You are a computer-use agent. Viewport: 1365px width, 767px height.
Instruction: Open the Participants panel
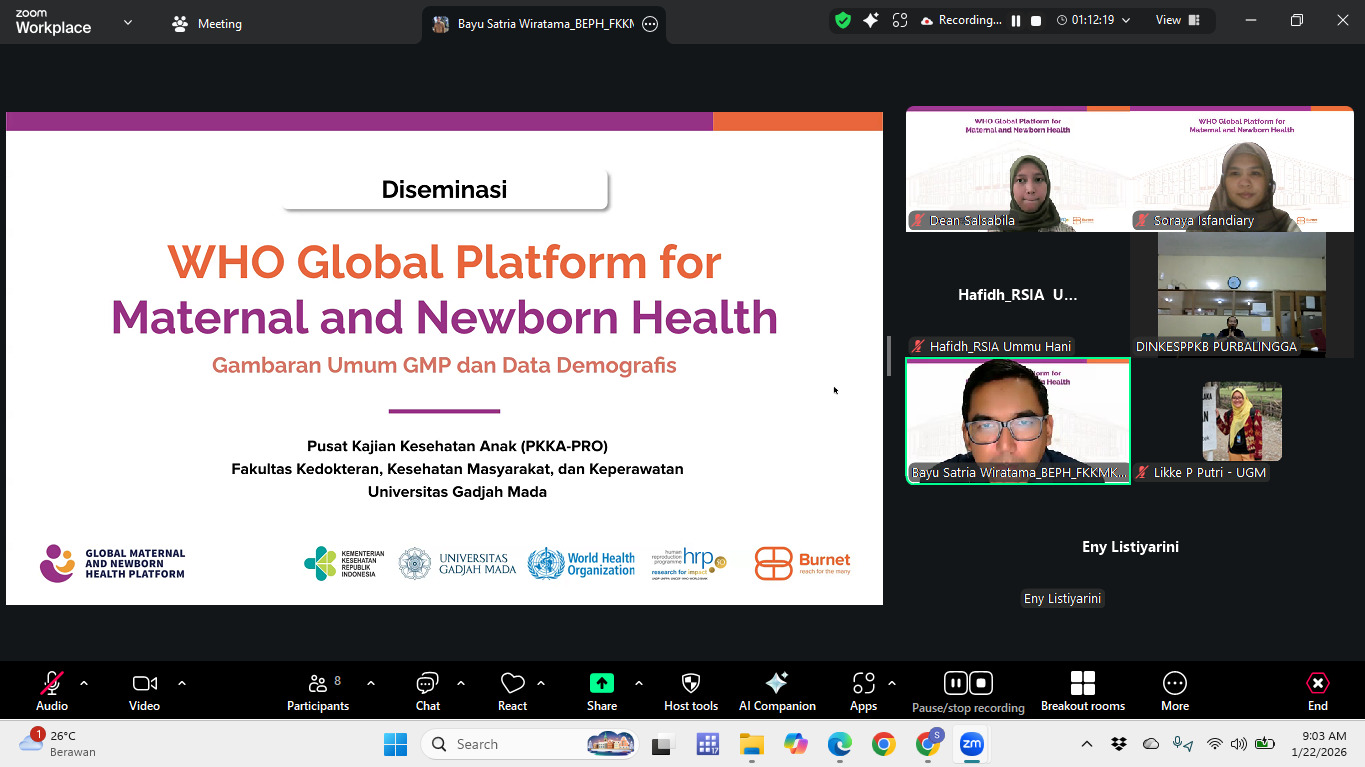pyautogui.click(x=318, y=690)
